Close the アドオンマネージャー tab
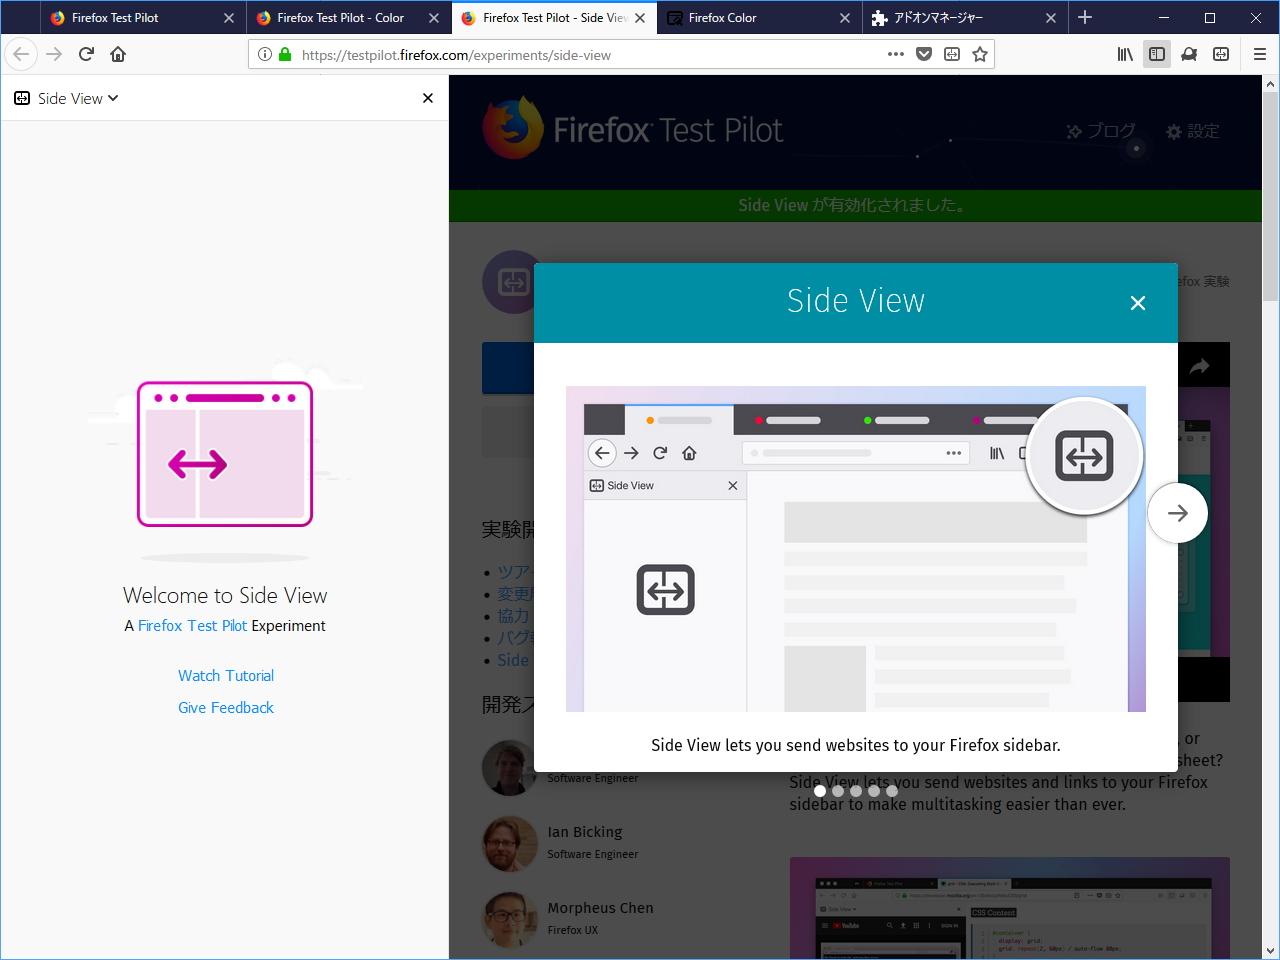Viewport: 1280px width, 960px height. [1051, 18]
